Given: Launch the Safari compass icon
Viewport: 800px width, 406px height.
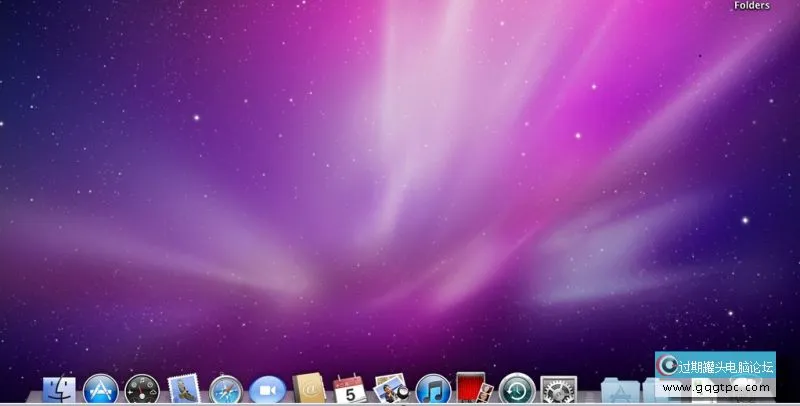Looking at the screenshot, I should pyautogui.click(x=226, y=390).
